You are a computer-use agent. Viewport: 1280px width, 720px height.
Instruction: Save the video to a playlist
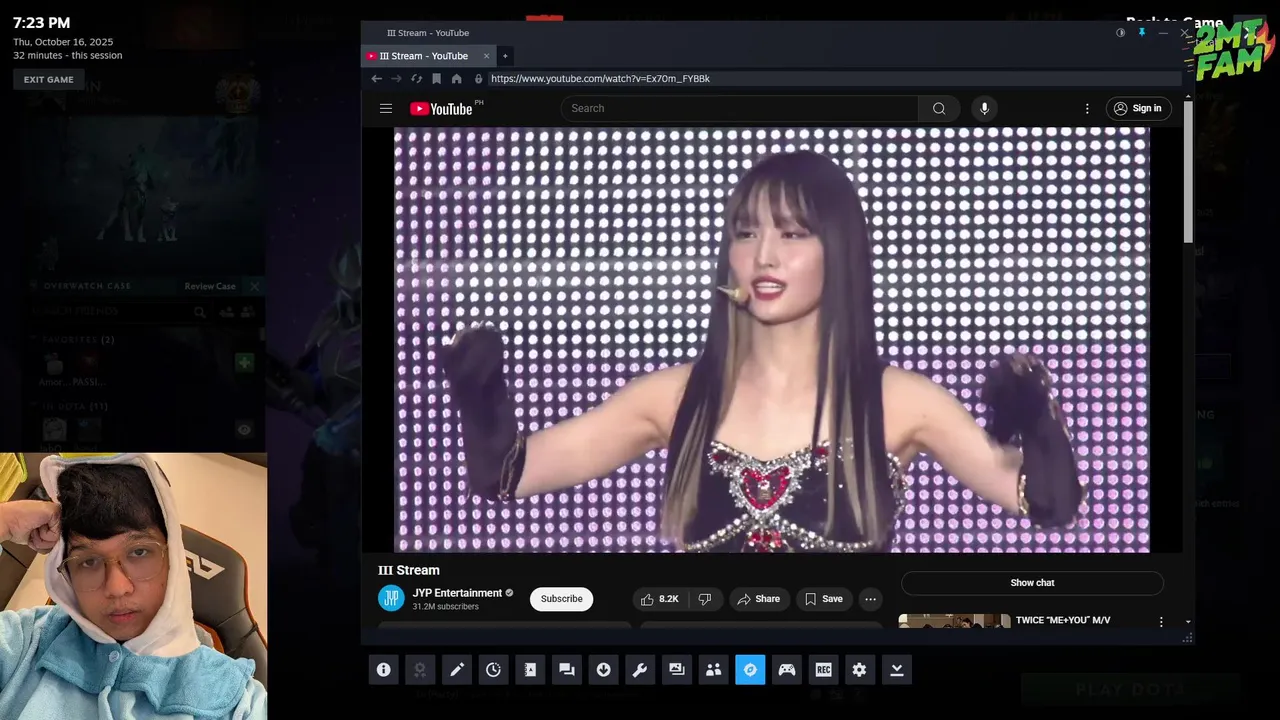(824, 599)
